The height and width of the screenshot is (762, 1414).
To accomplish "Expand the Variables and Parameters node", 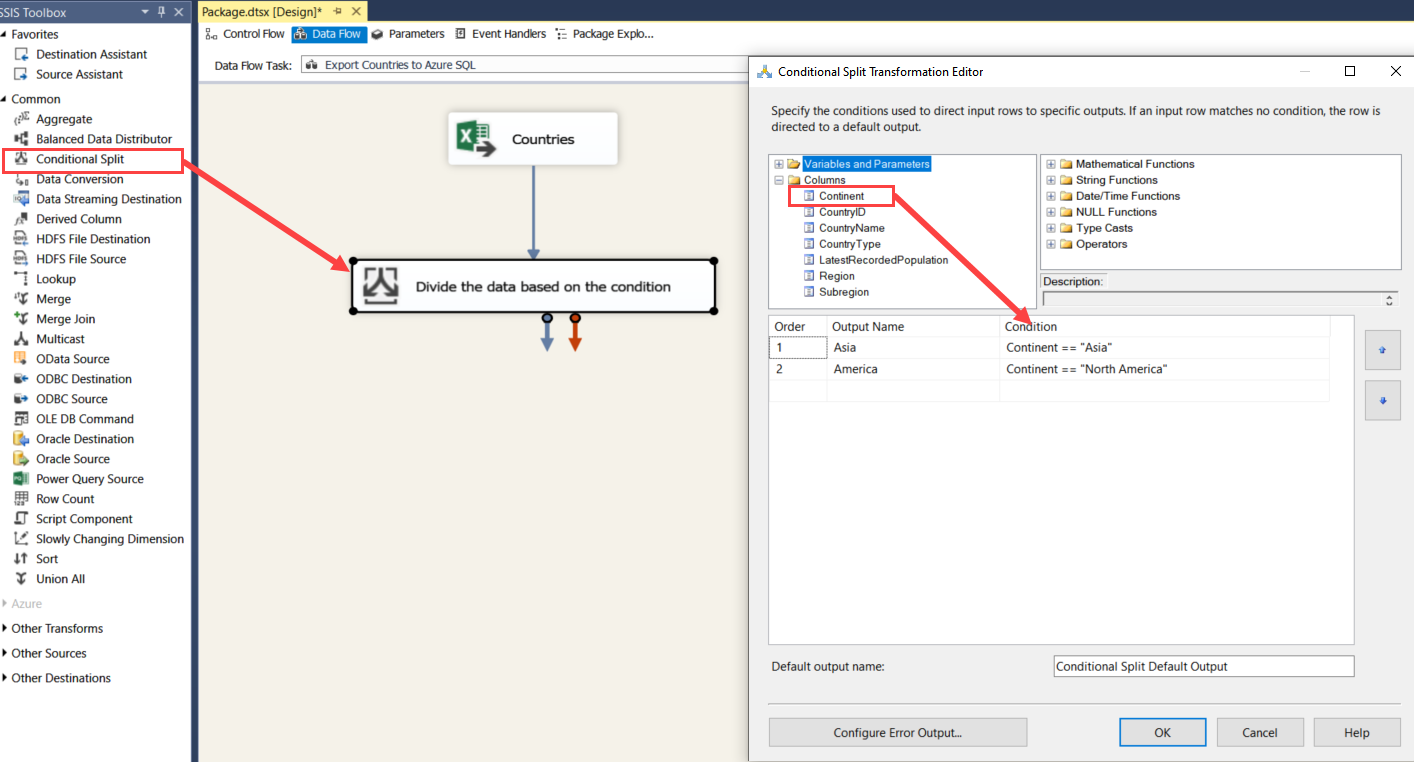I will pyautogui.click(x=779, y=164).
